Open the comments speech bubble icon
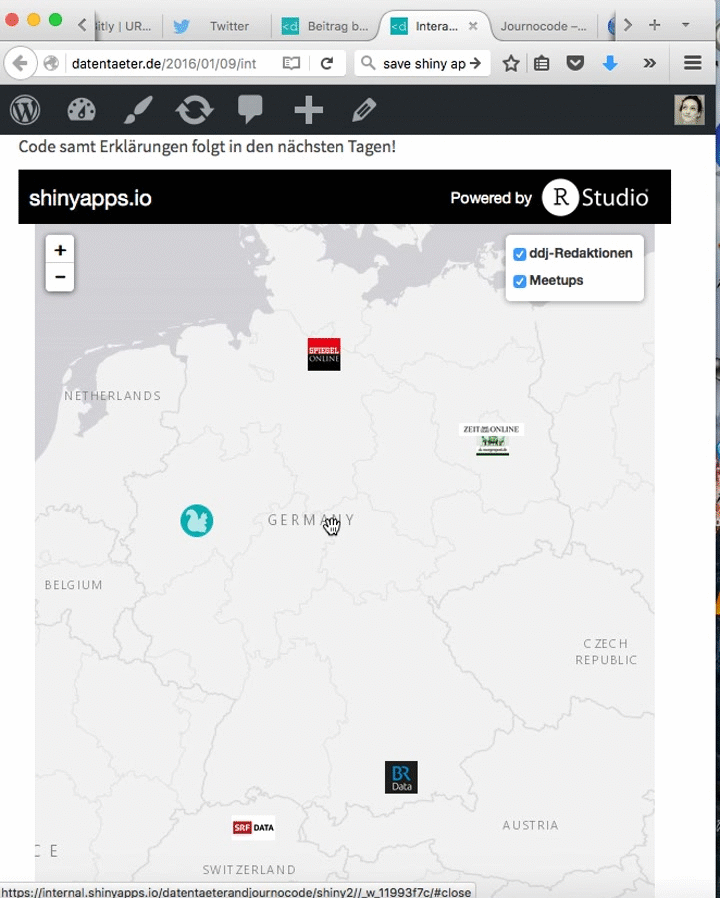 coord(250,110)
